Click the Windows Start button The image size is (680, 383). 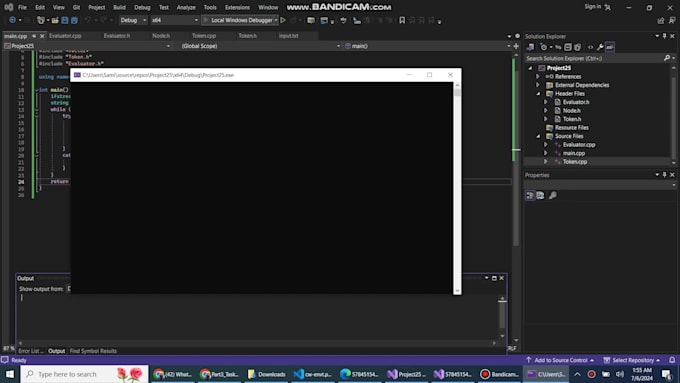(10, 374)
